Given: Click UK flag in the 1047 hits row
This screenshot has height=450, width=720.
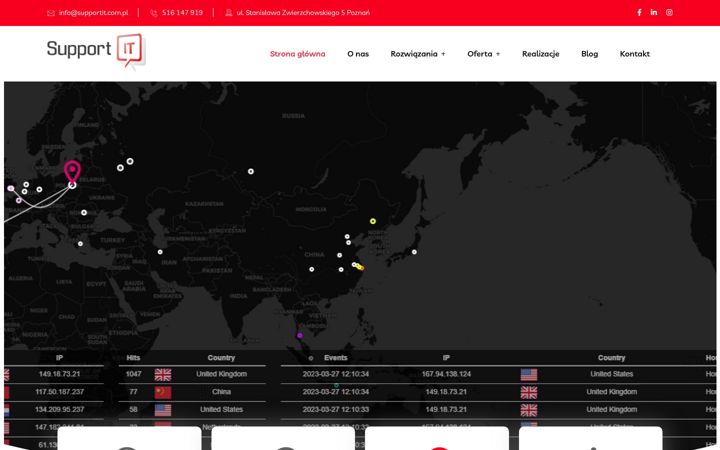Looking at the screenshot, I should click(x=163, y=374).
